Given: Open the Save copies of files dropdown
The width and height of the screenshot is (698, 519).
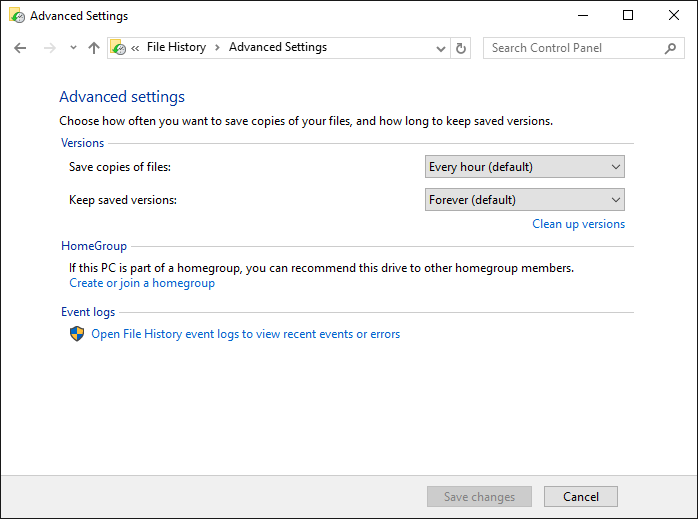Looking at the screenshot, I should (525, 166).
